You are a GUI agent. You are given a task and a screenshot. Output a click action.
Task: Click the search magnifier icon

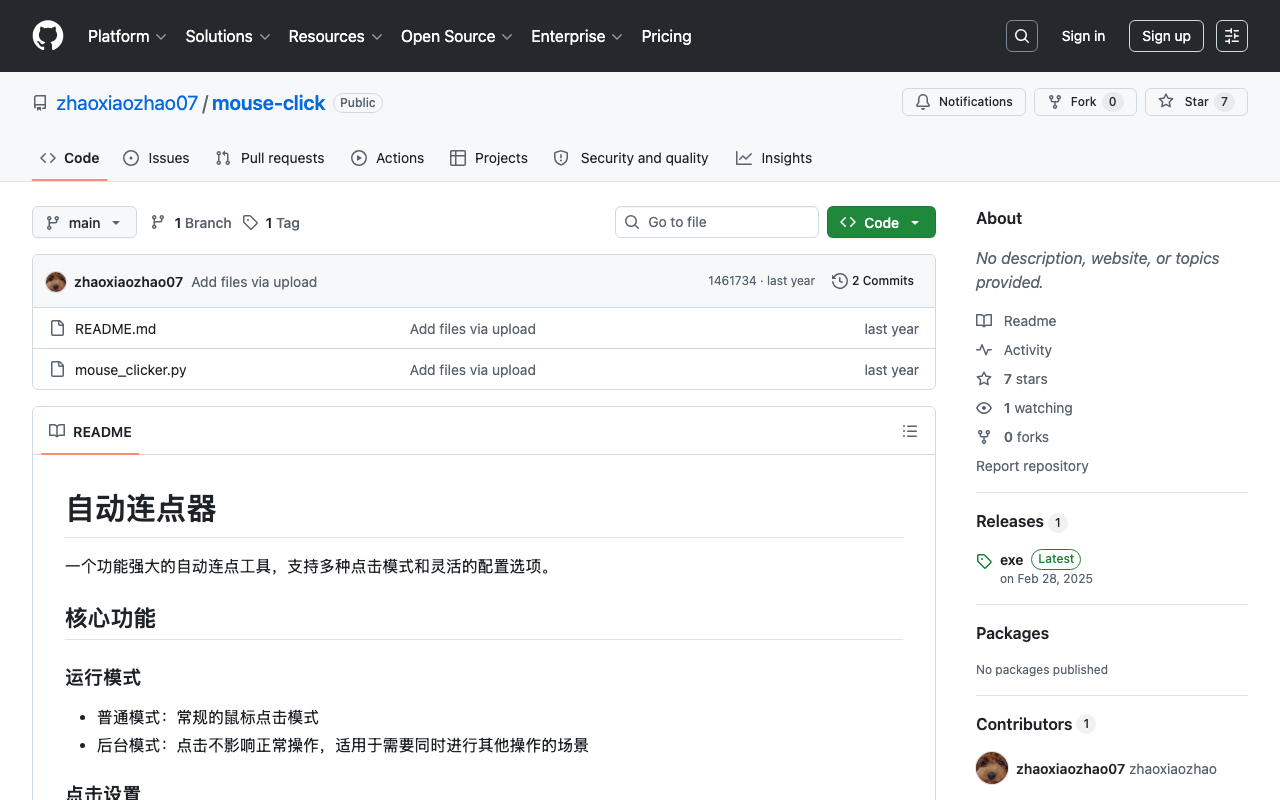[1022, 36]
